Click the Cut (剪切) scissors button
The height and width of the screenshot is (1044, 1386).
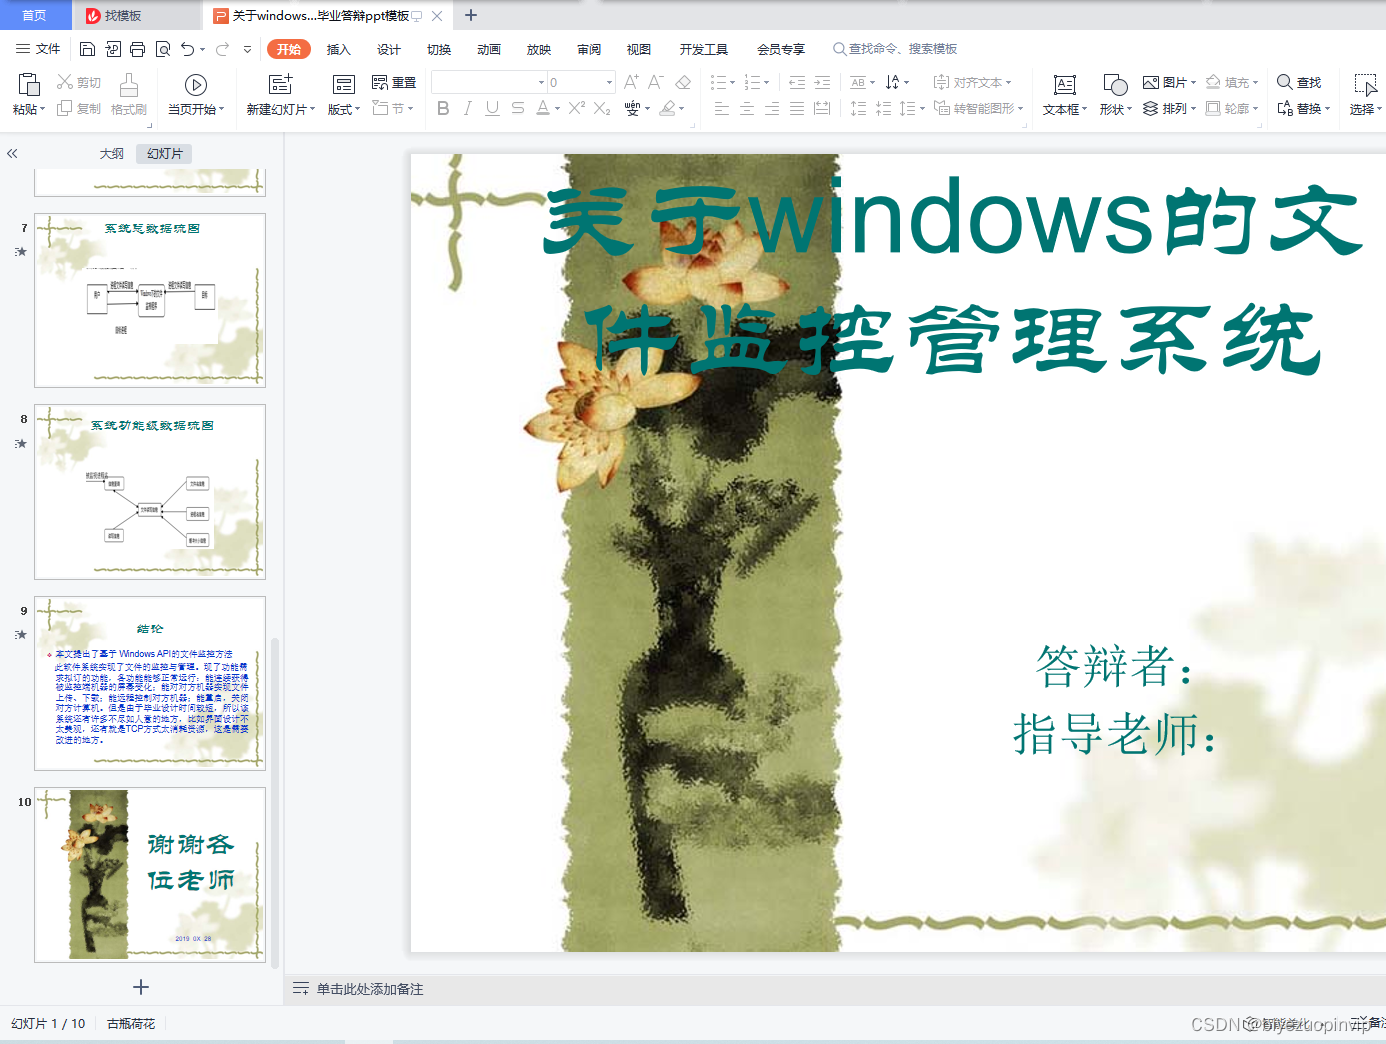(79, 82)
